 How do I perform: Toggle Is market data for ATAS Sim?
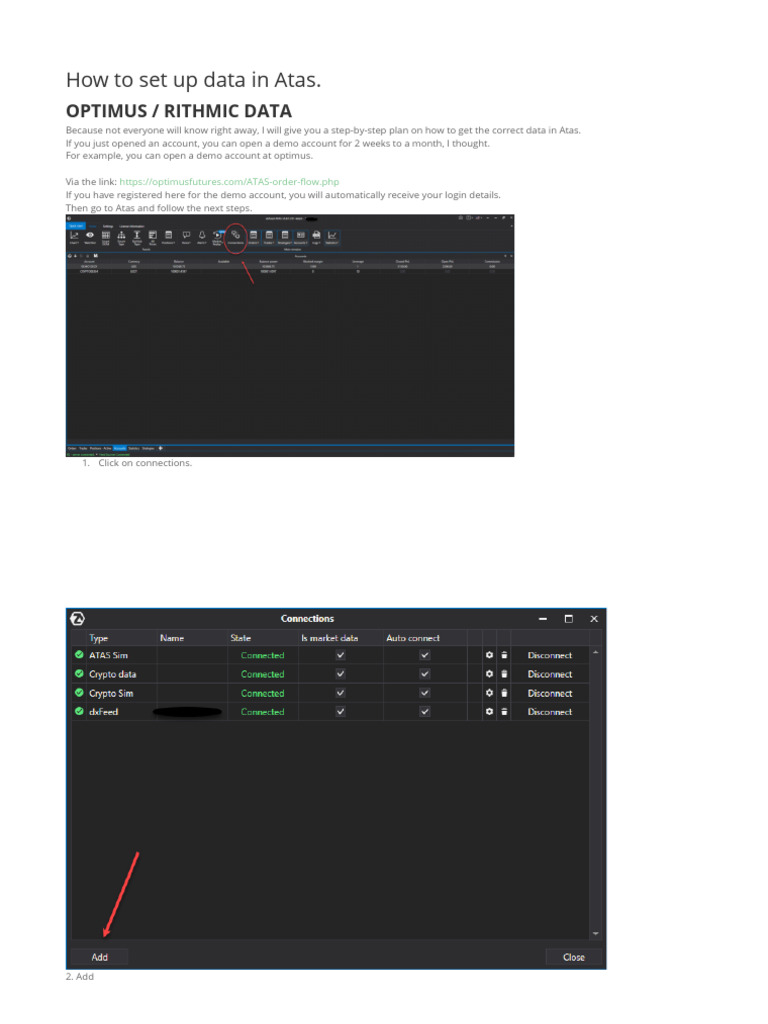pyautogui.click(x=340, y=655)
